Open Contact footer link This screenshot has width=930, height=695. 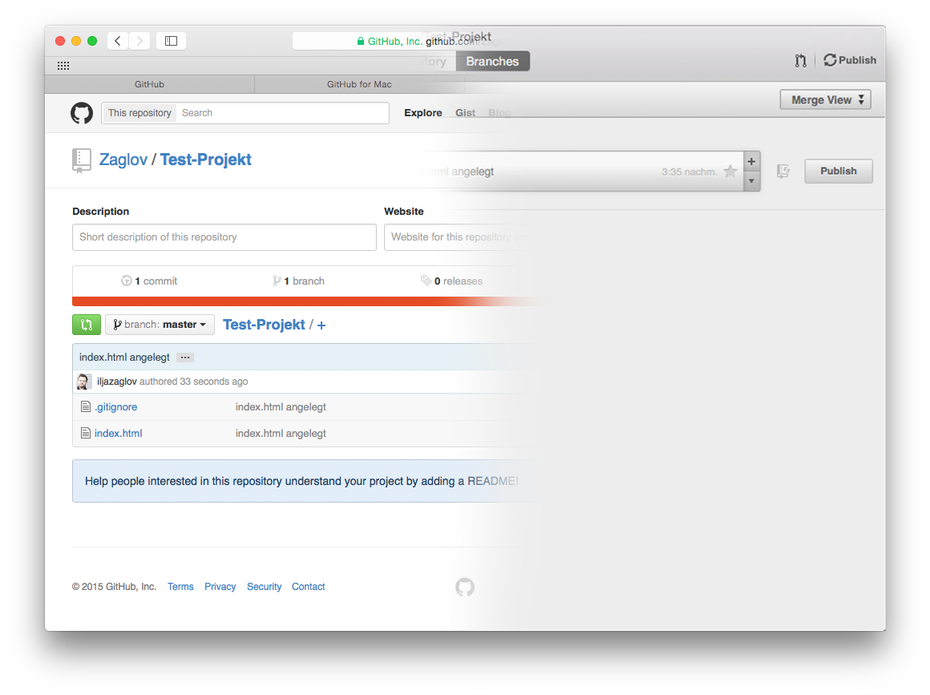coord(308,586)
